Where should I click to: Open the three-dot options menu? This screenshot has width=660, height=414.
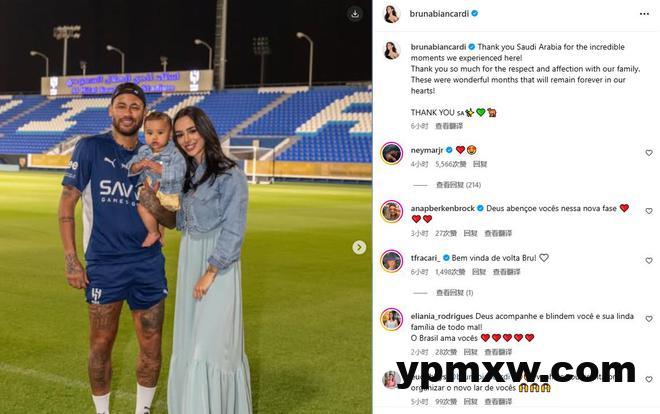point(644,14)
